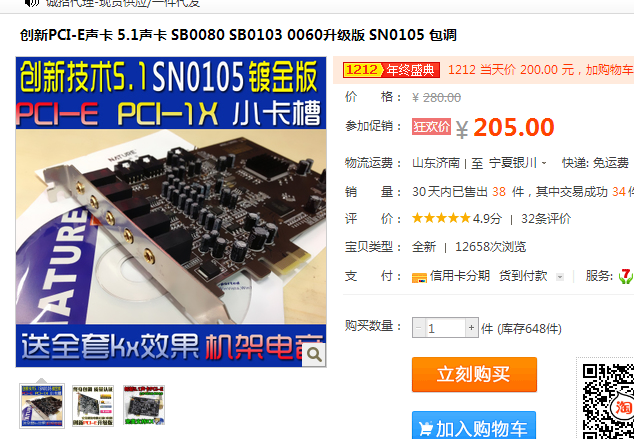Select the first product thumbnail

[x=42, y=405]
